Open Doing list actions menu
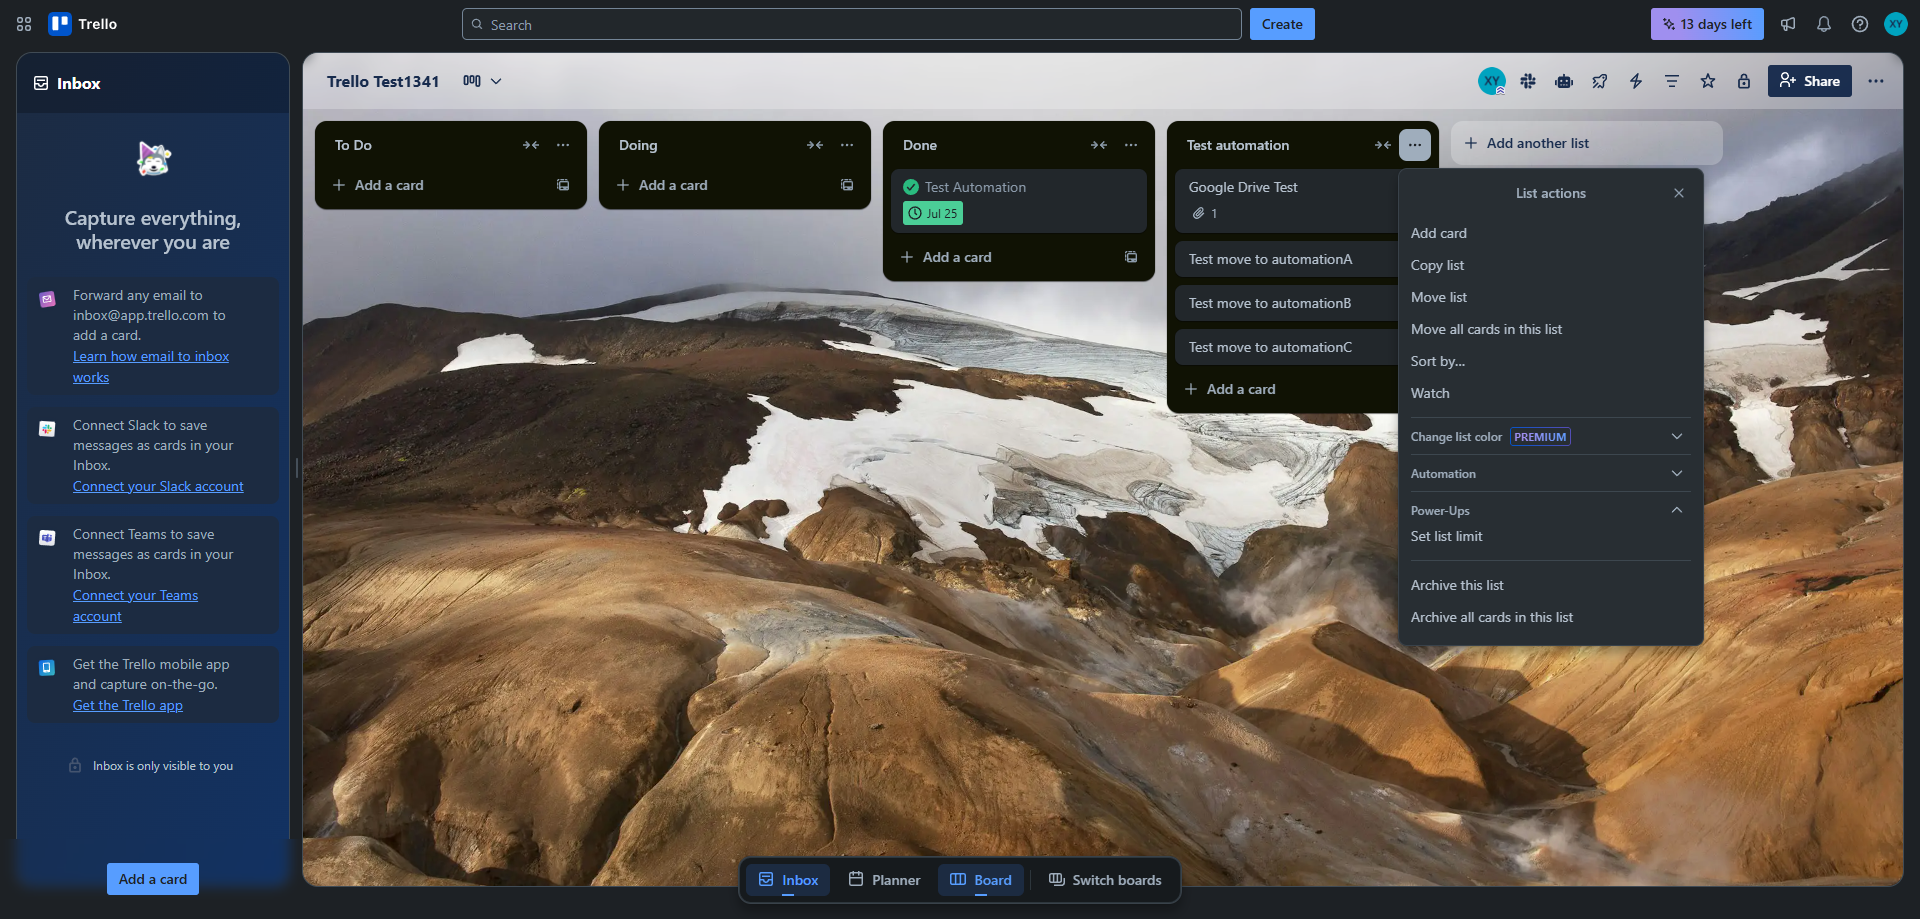The height and width of the screenshot is (919, 1920). [847, 145]
